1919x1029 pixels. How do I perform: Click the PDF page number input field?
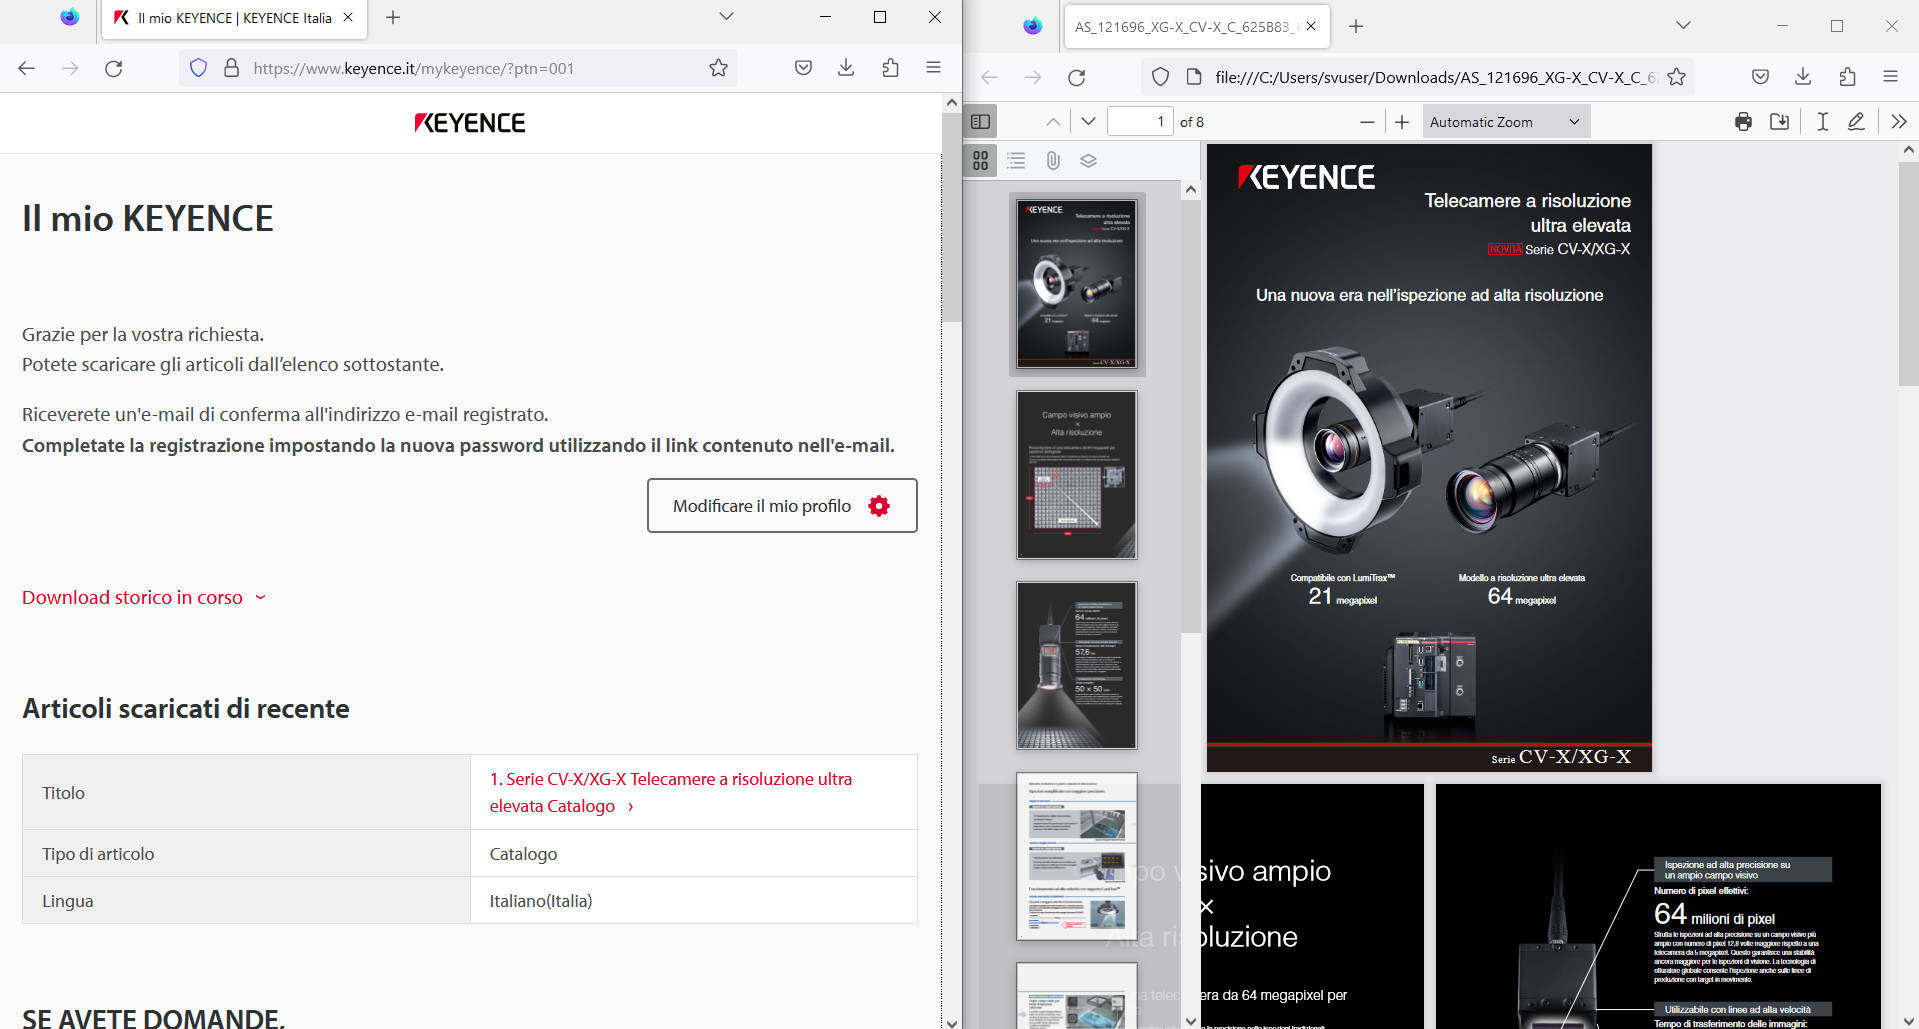[x=1140, y=121]
